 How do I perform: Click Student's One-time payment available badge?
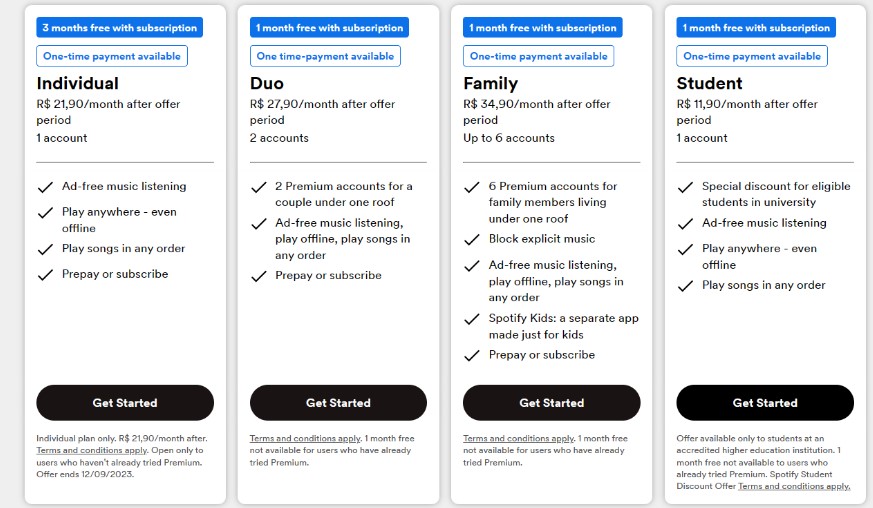[x=752, y=56]
